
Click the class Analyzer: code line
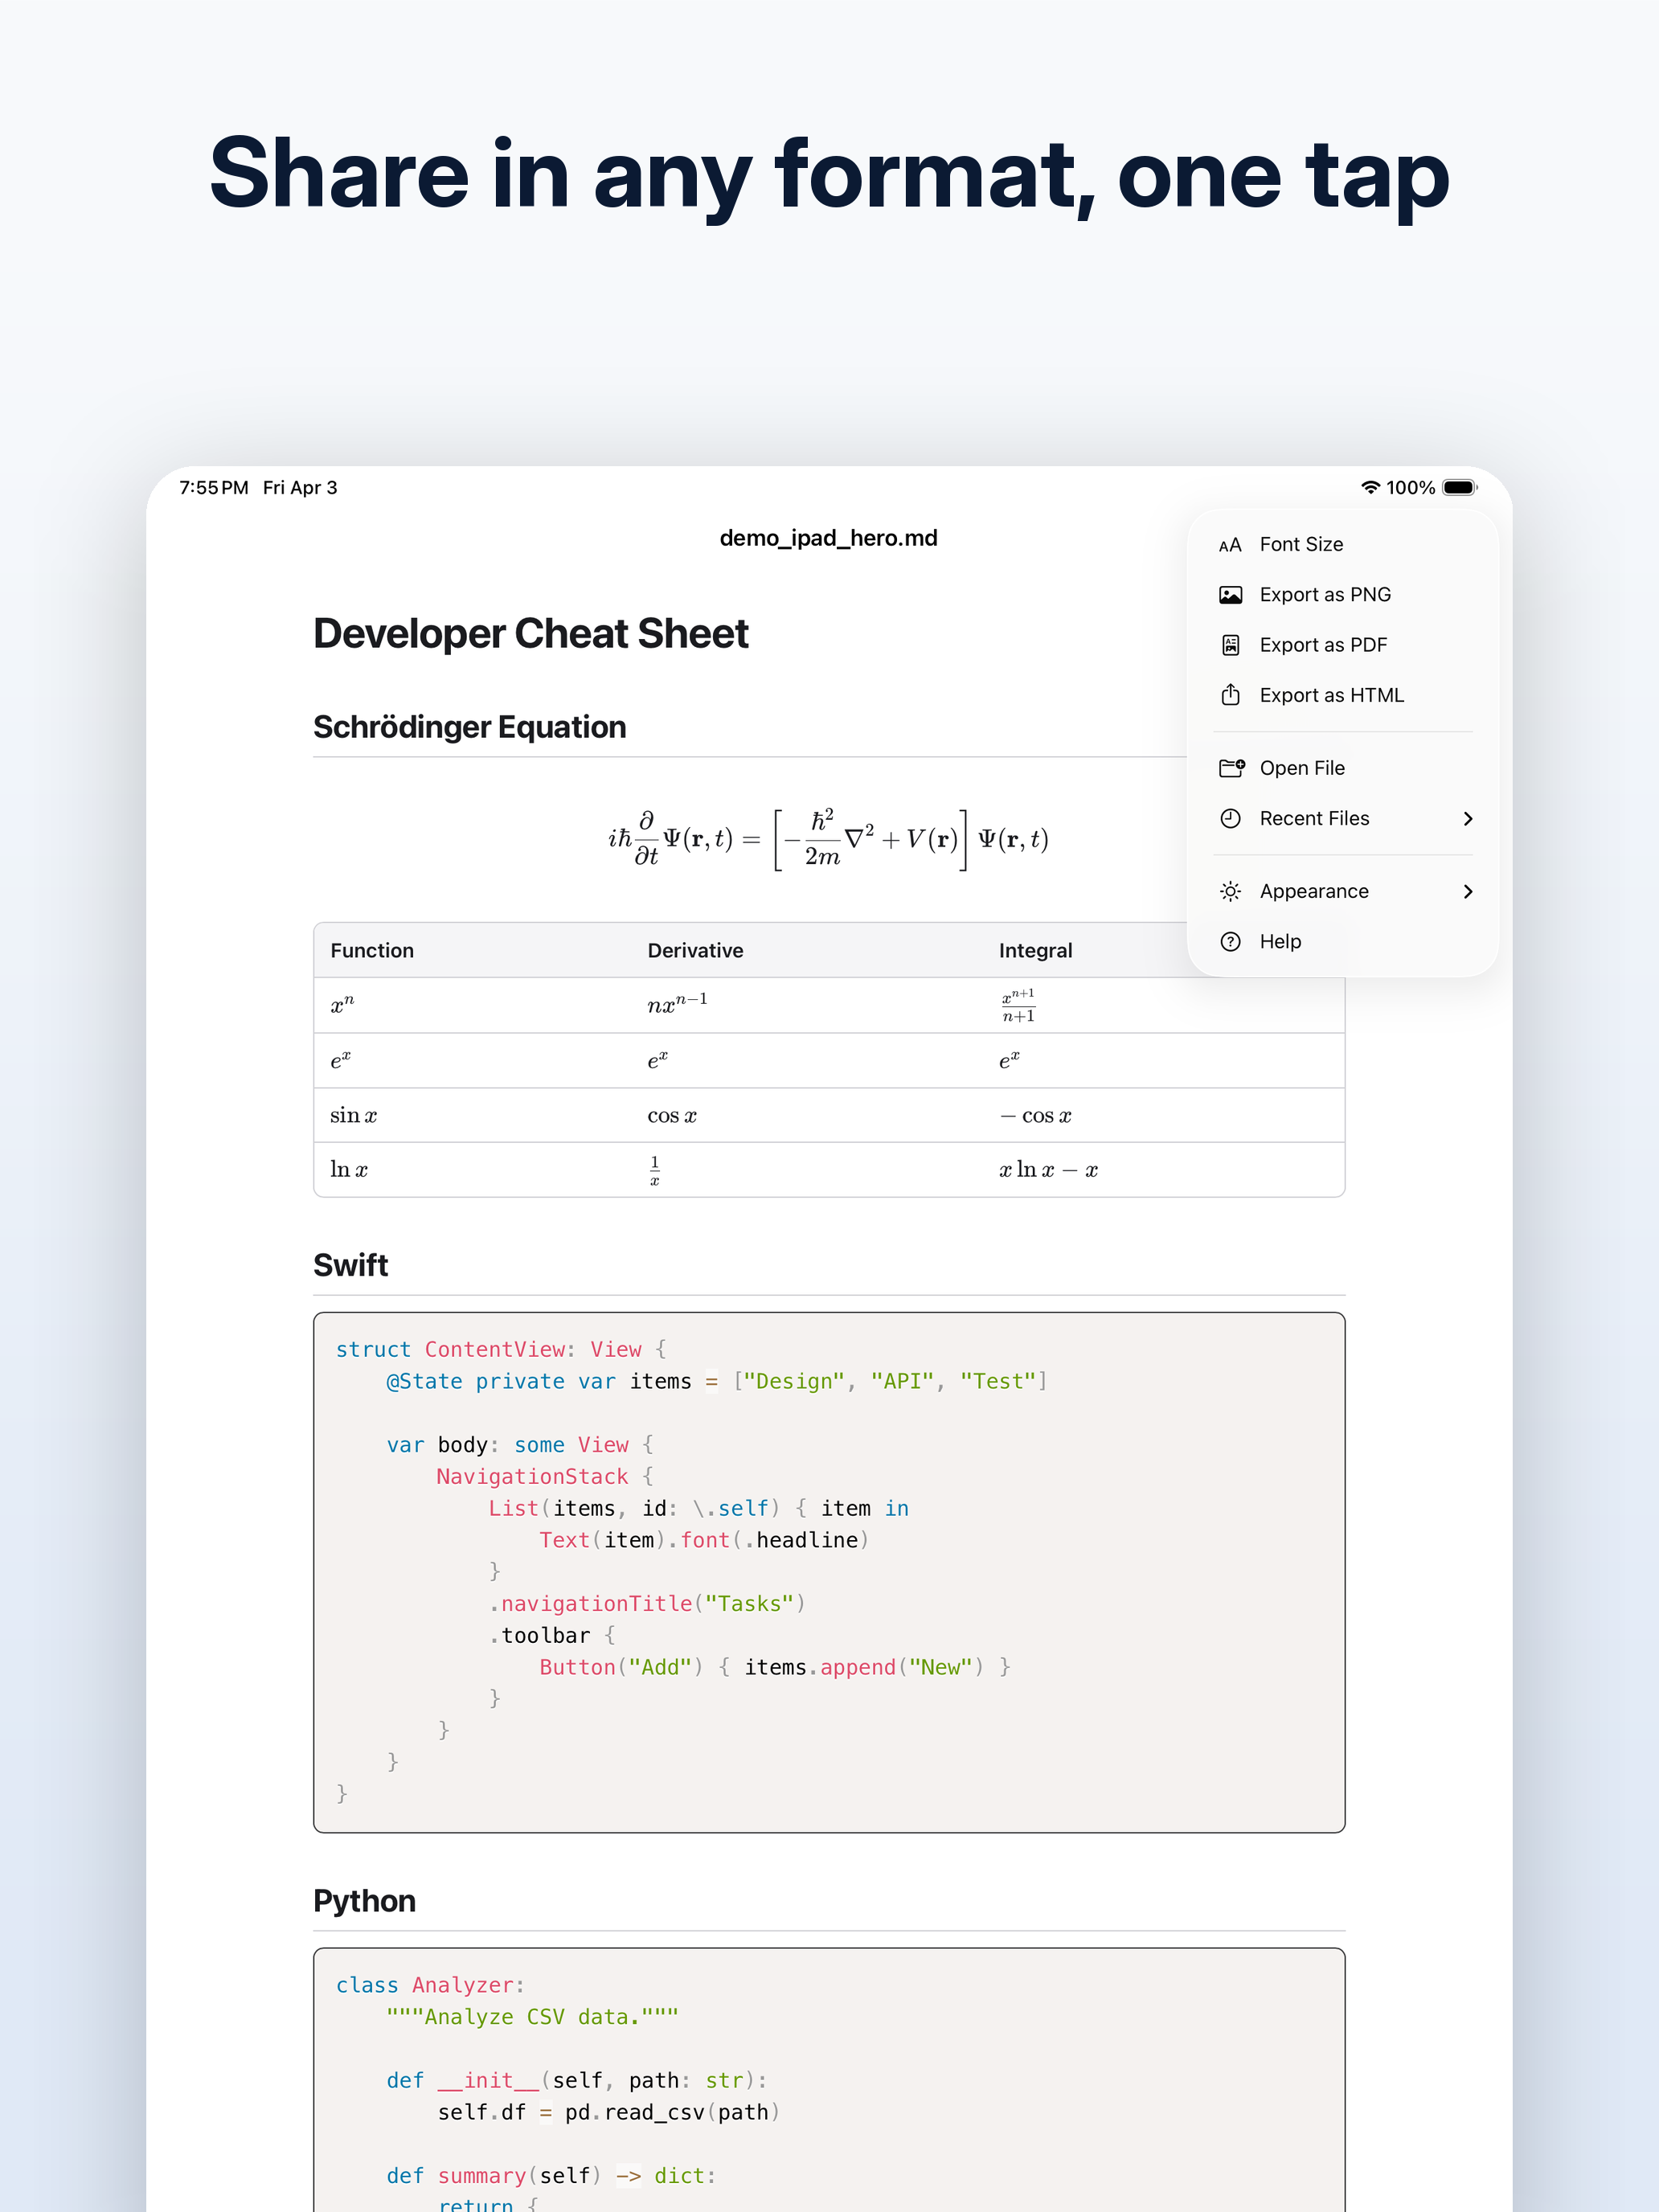[x=431, y=1985]
